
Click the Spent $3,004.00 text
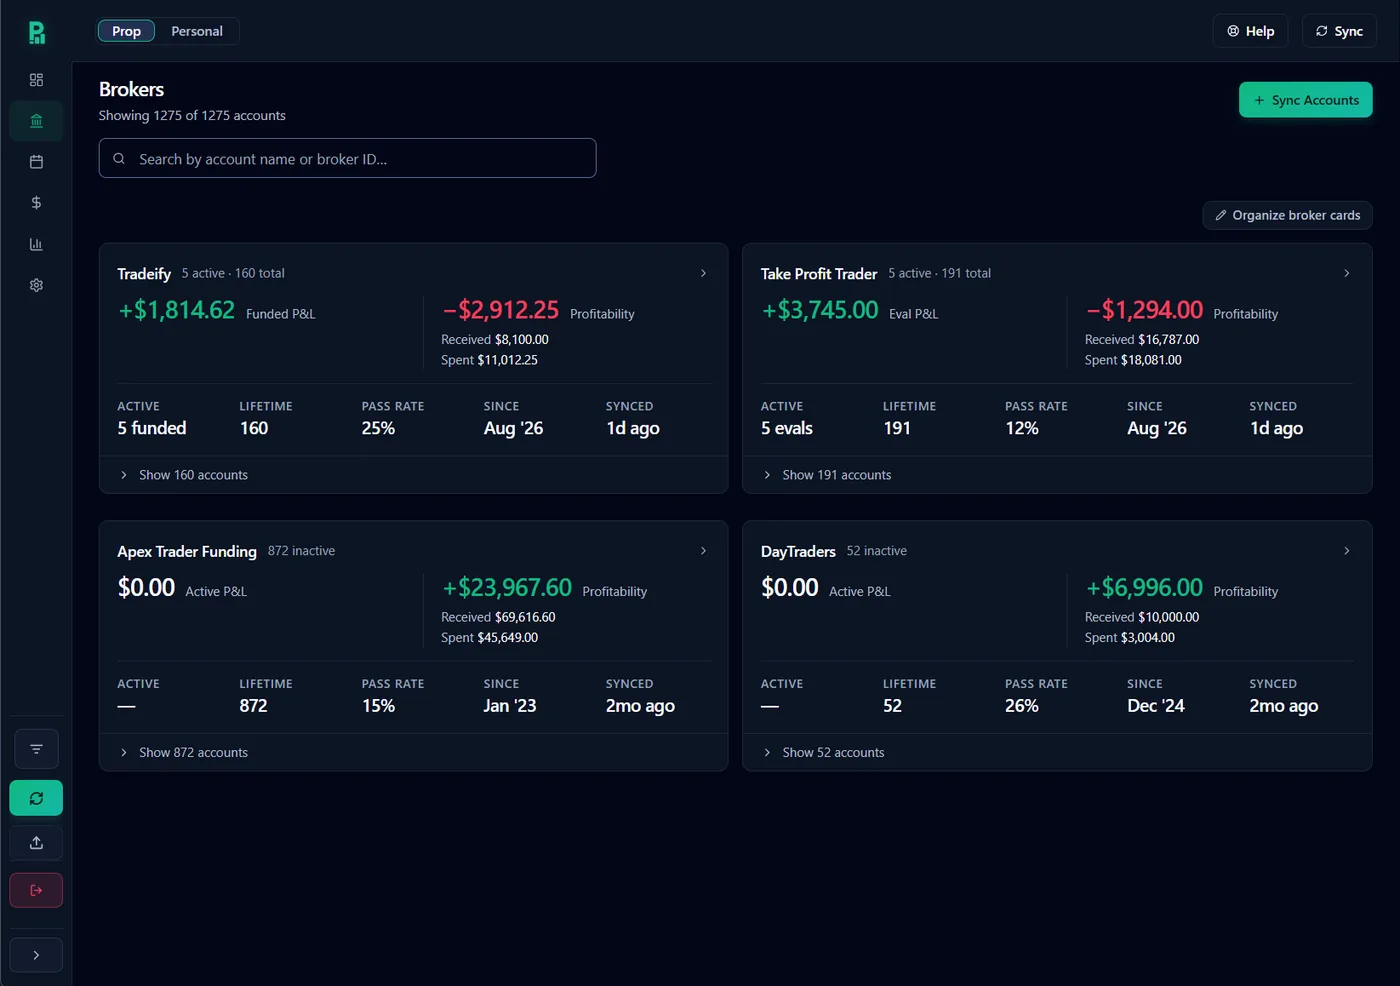1130,637
